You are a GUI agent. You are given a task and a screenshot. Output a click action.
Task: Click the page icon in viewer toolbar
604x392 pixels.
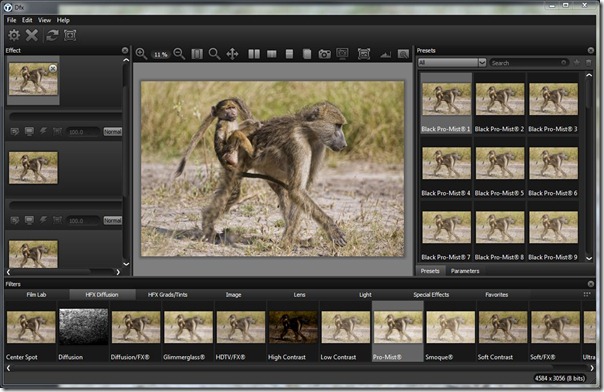307,54
